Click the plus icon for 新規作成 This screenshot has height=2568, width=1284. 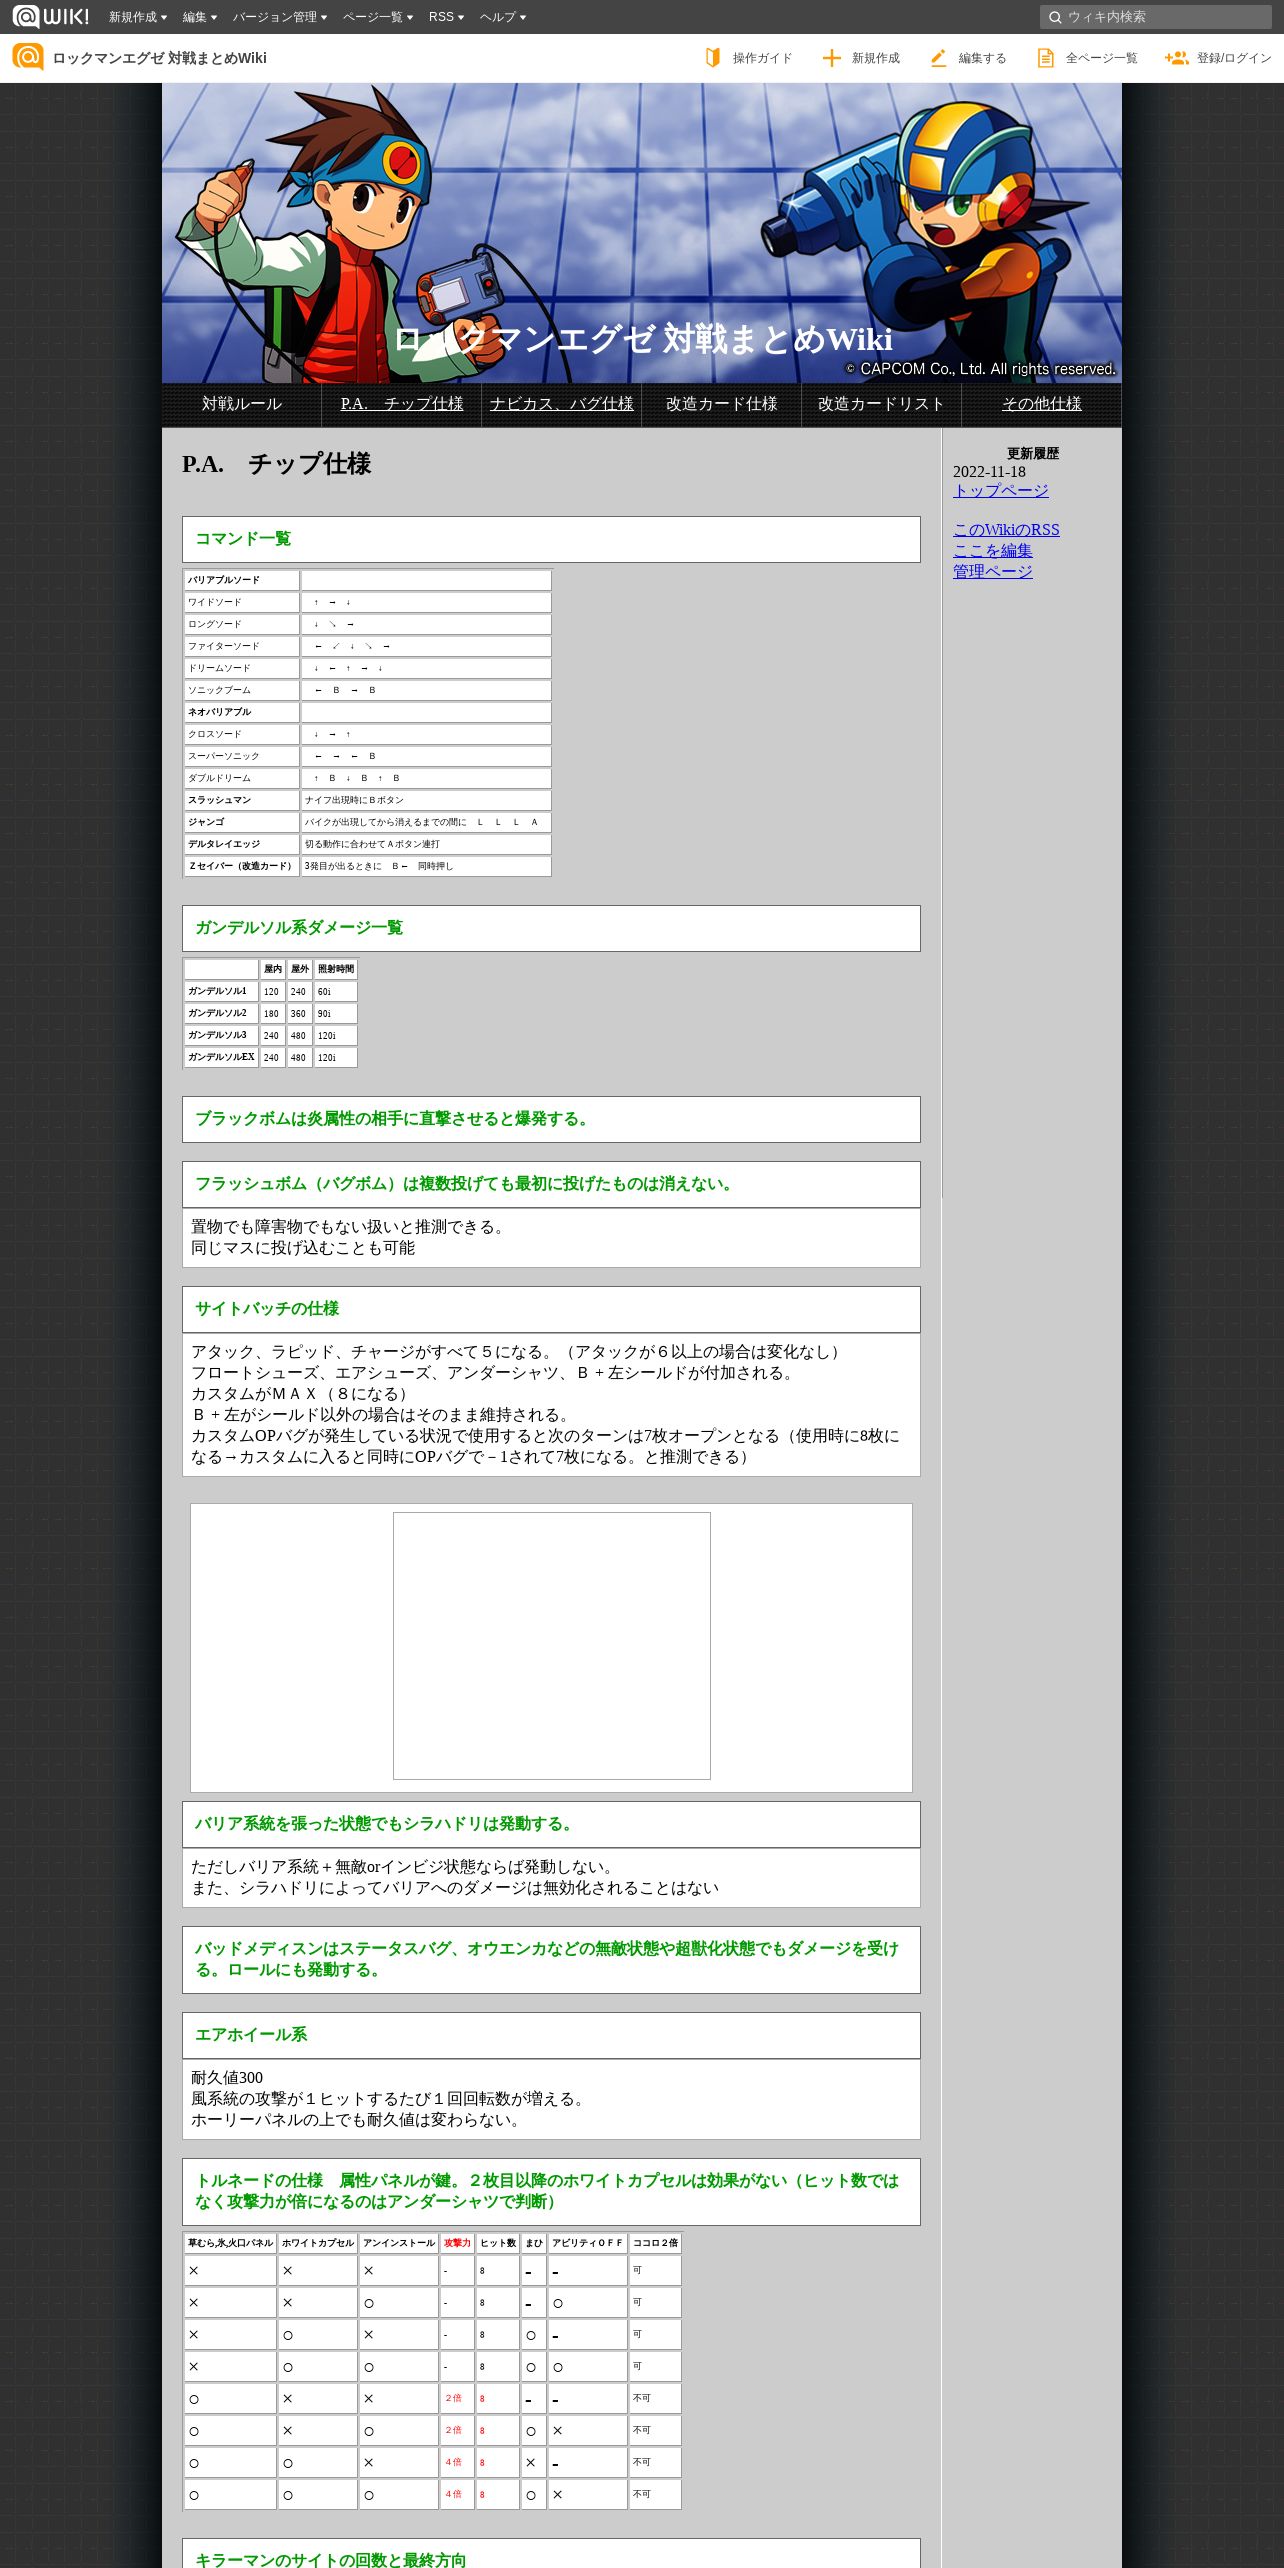831,58
